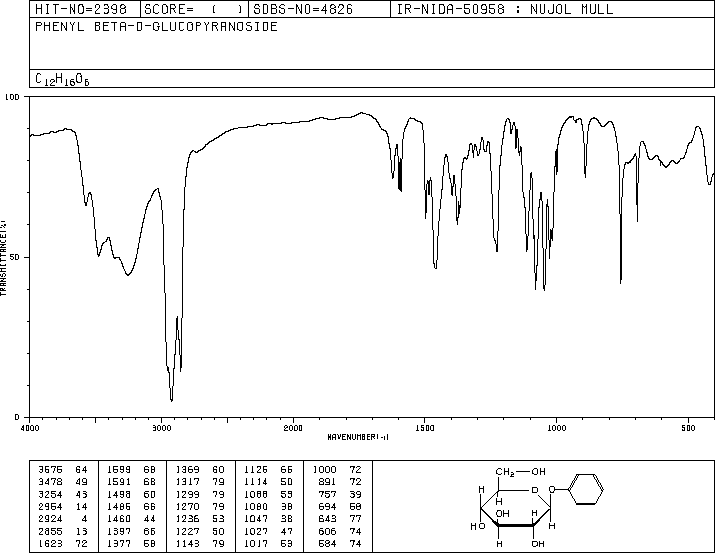
Task: Select peak value 1270 in the table
Action: tap(187, 506)
